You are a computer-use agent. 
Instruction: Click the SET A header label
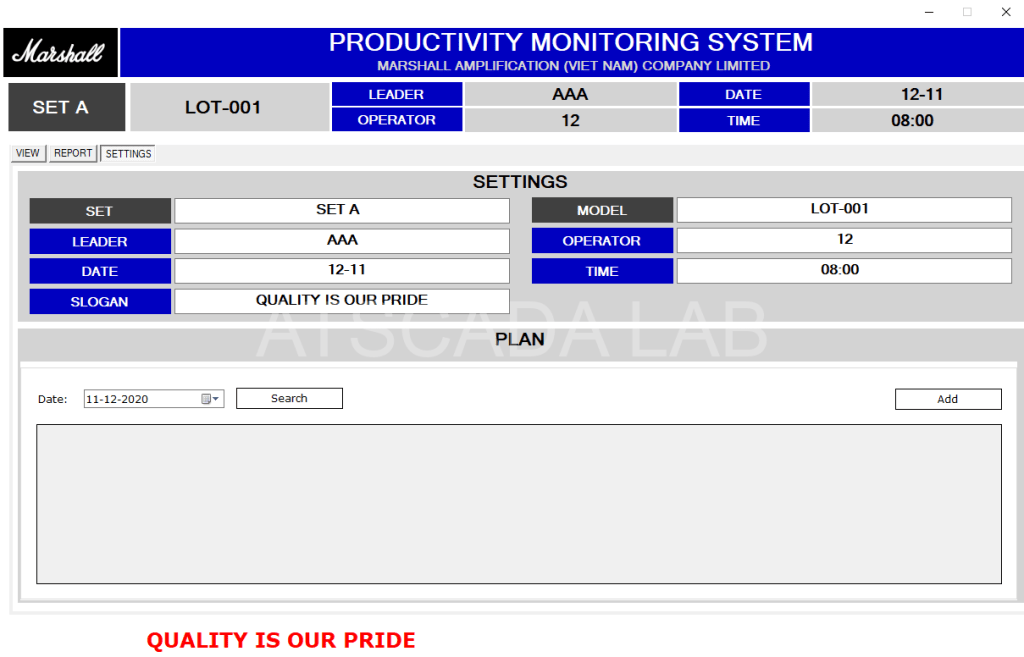tap(67, 107)
